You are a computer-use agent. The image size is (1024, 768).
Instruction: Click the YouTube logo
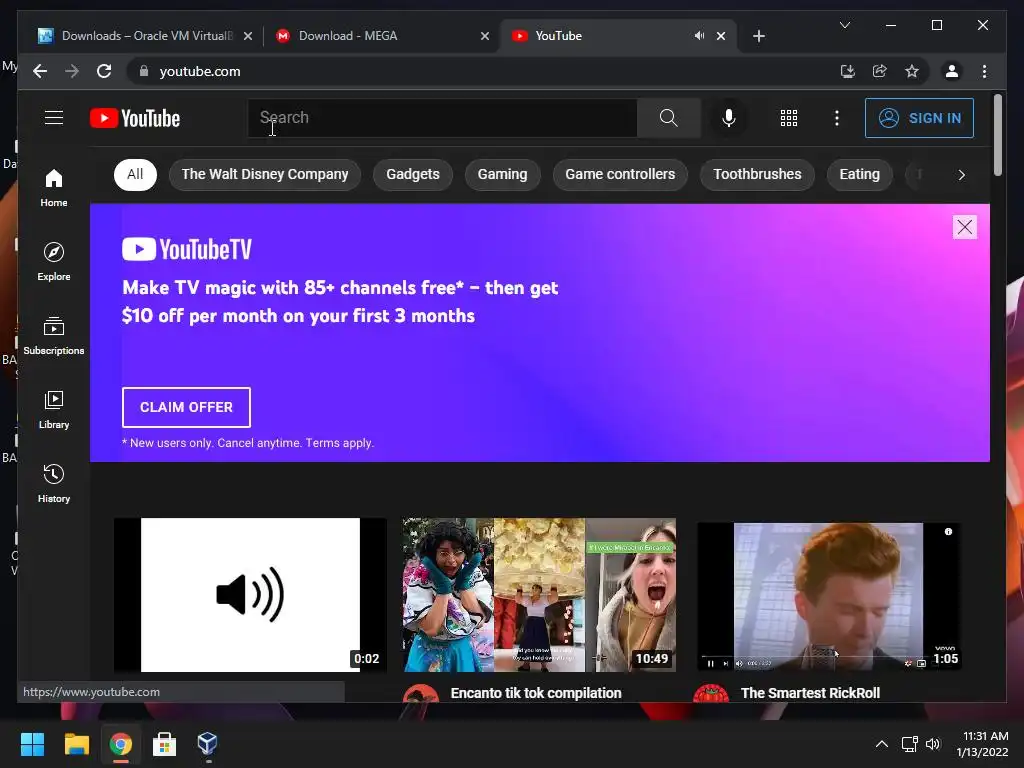point(135,118)
